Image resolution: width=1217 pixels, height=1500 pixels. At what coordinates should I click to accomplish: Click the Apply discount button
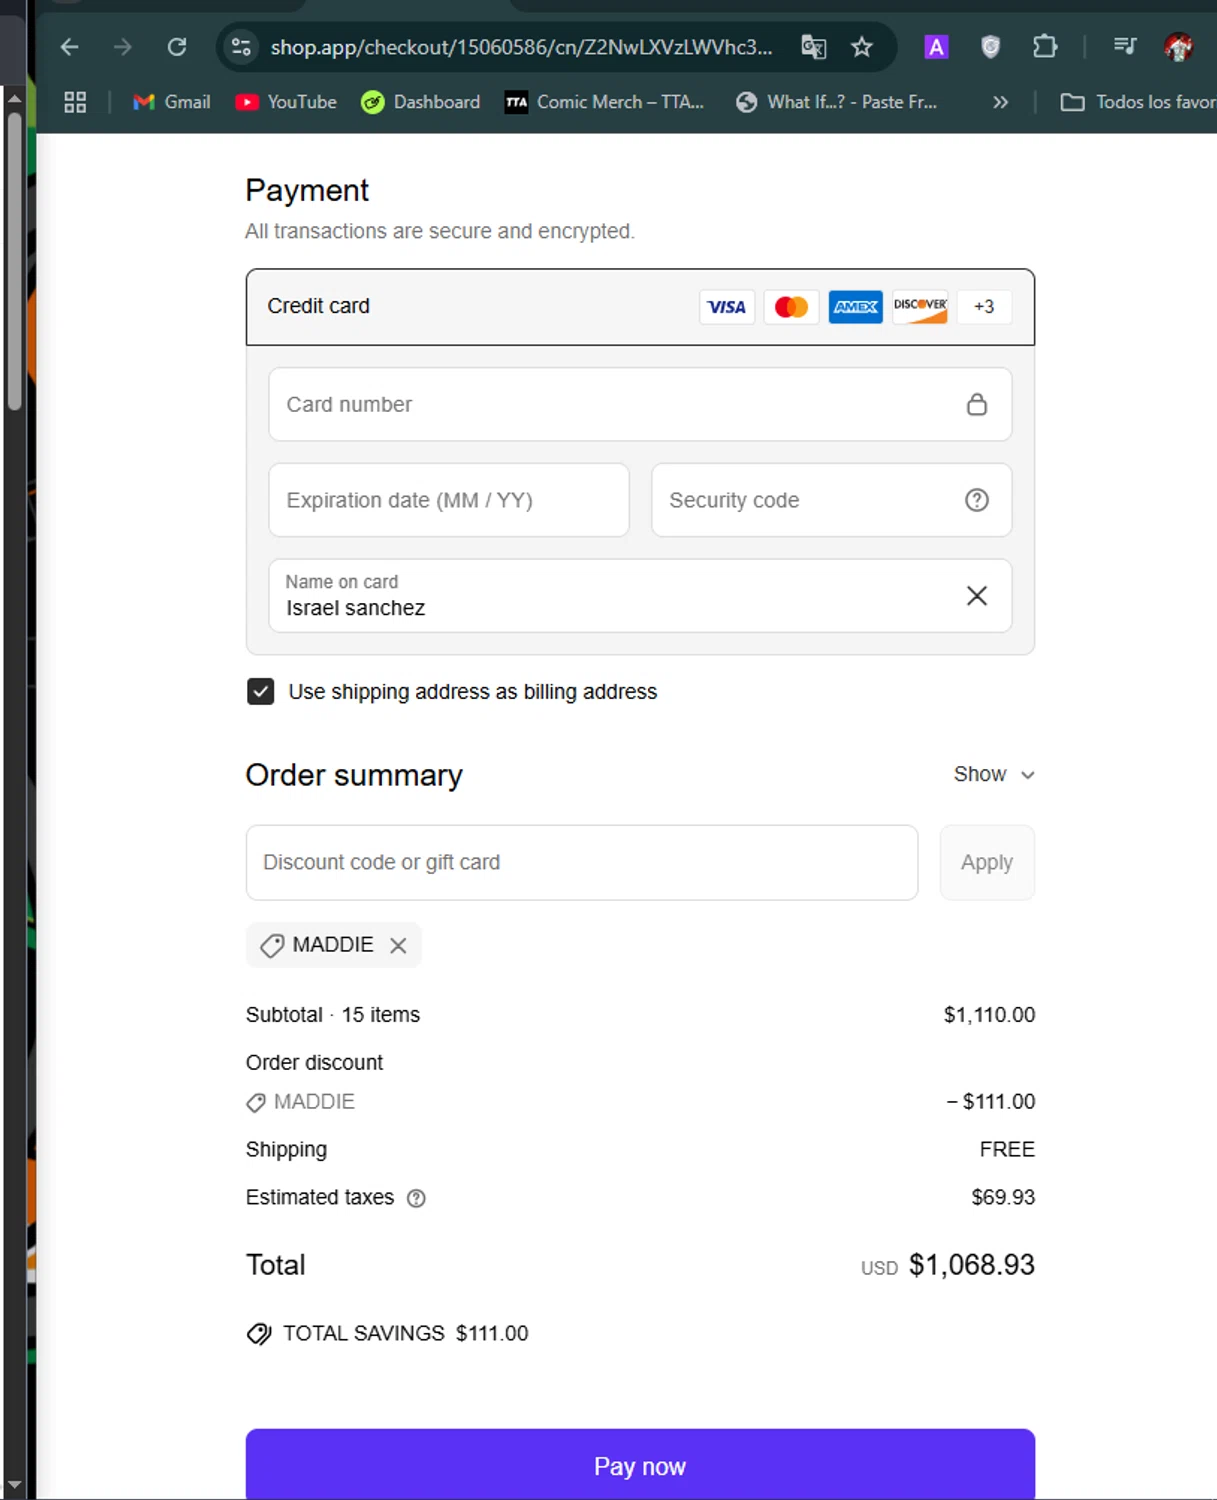(987, 862)
